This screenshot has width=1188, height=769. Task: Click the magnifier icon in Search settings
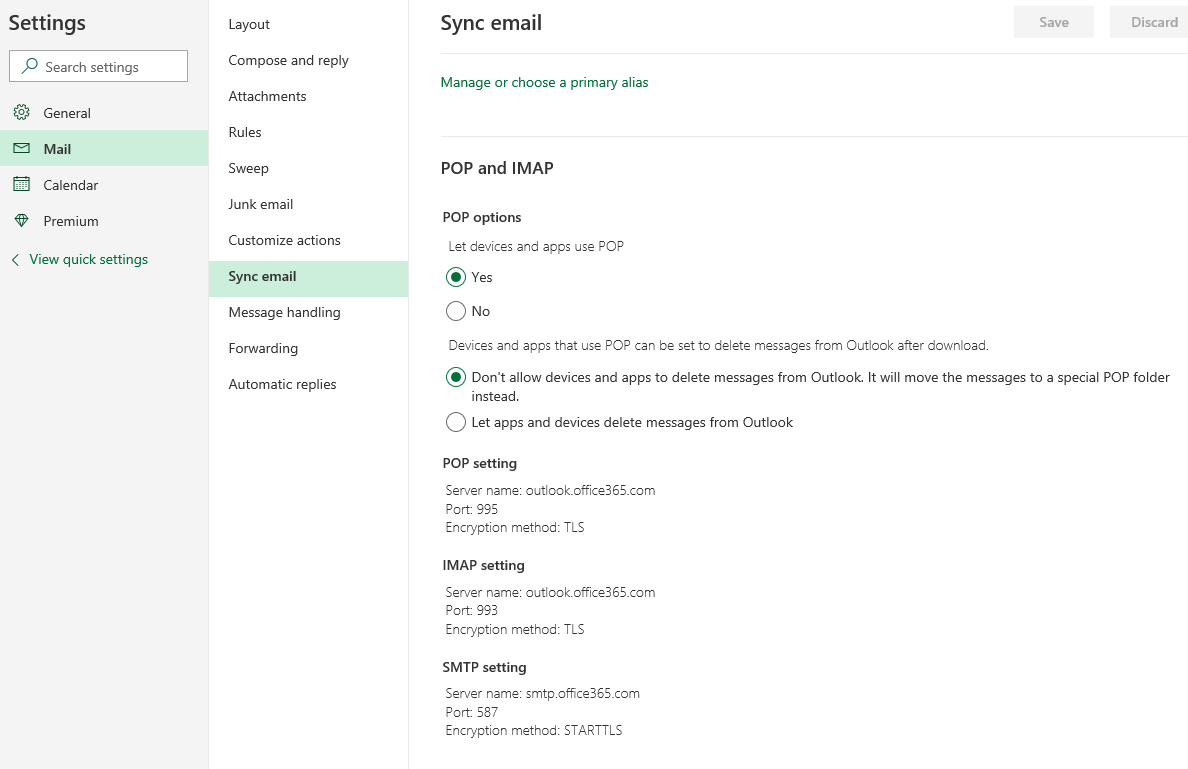point(29,67)
